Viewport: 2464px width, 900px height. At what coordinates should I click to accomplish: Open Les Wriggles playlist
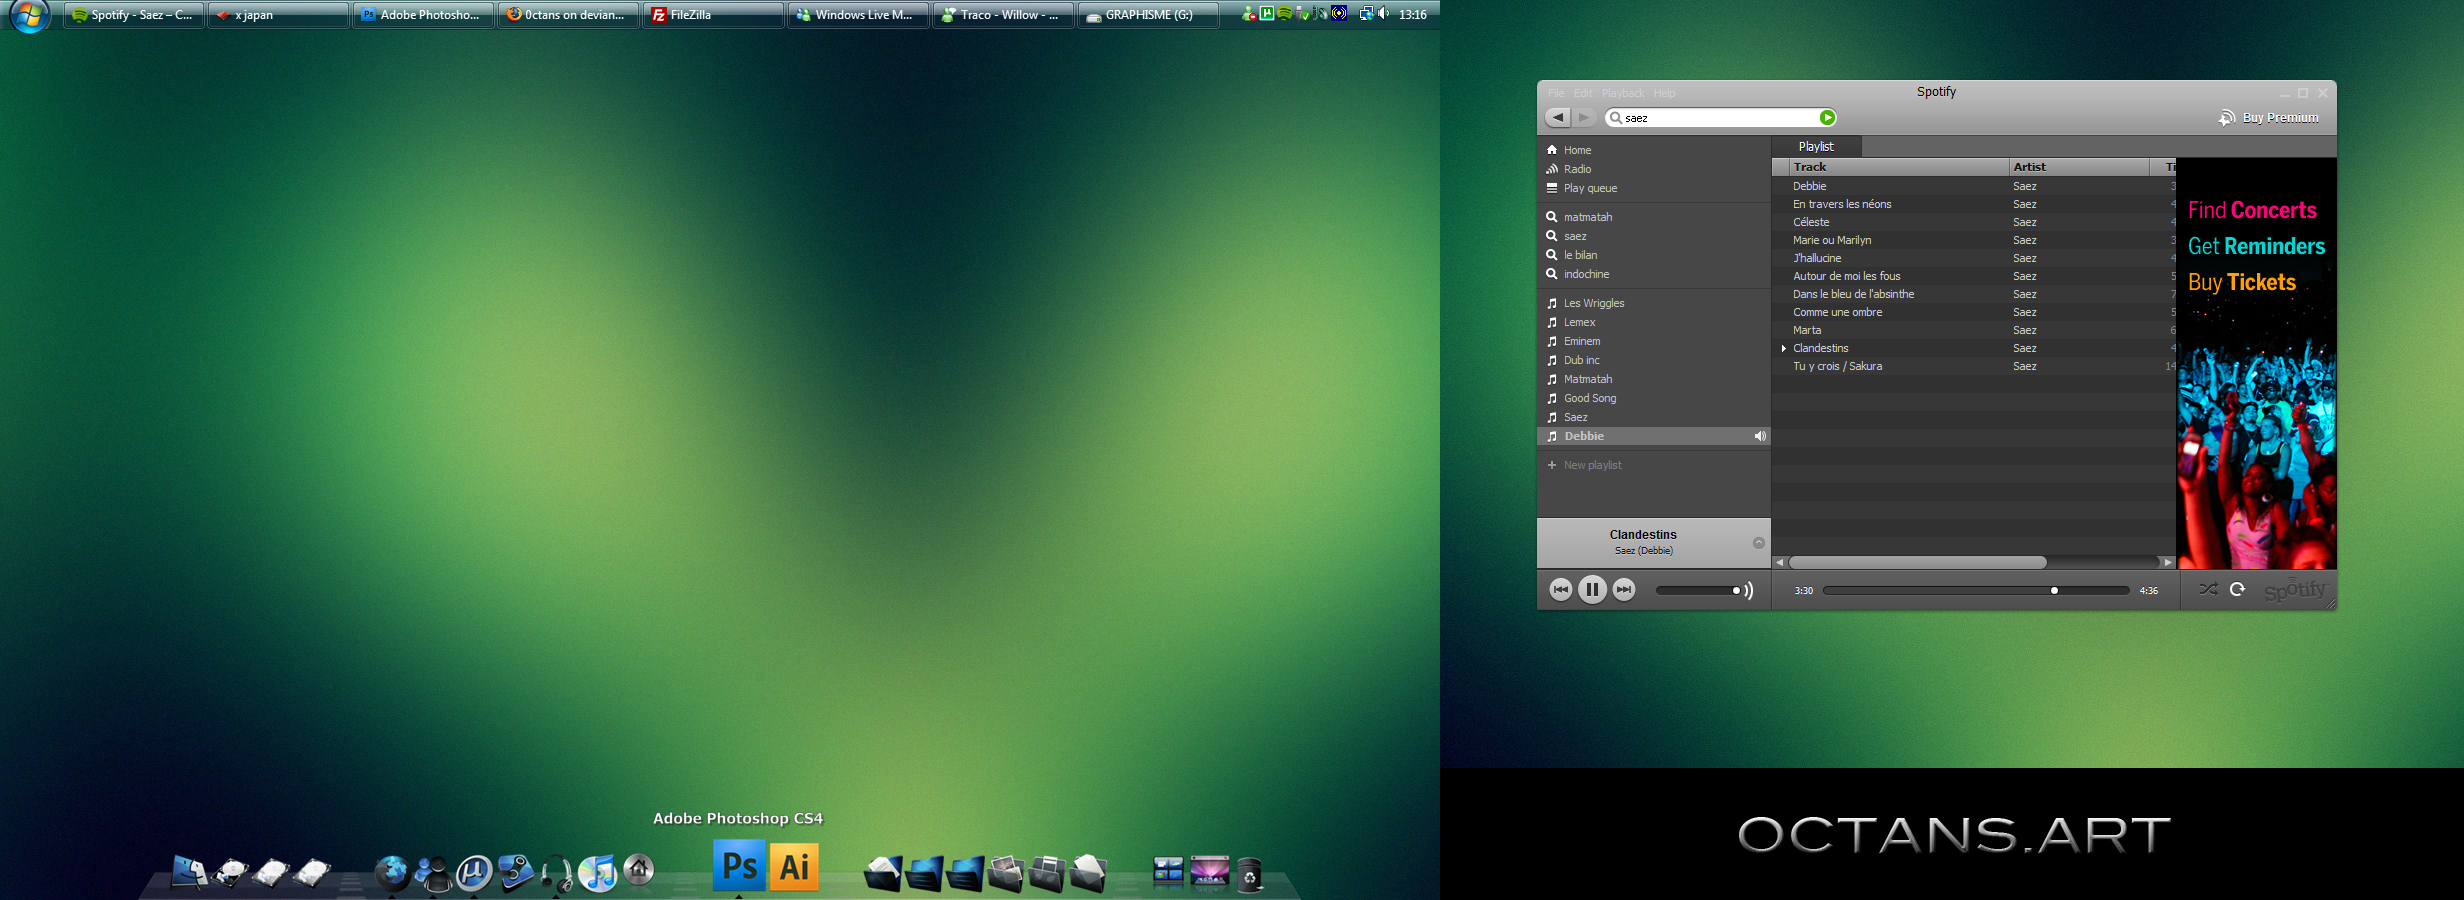pos(1594,303)
